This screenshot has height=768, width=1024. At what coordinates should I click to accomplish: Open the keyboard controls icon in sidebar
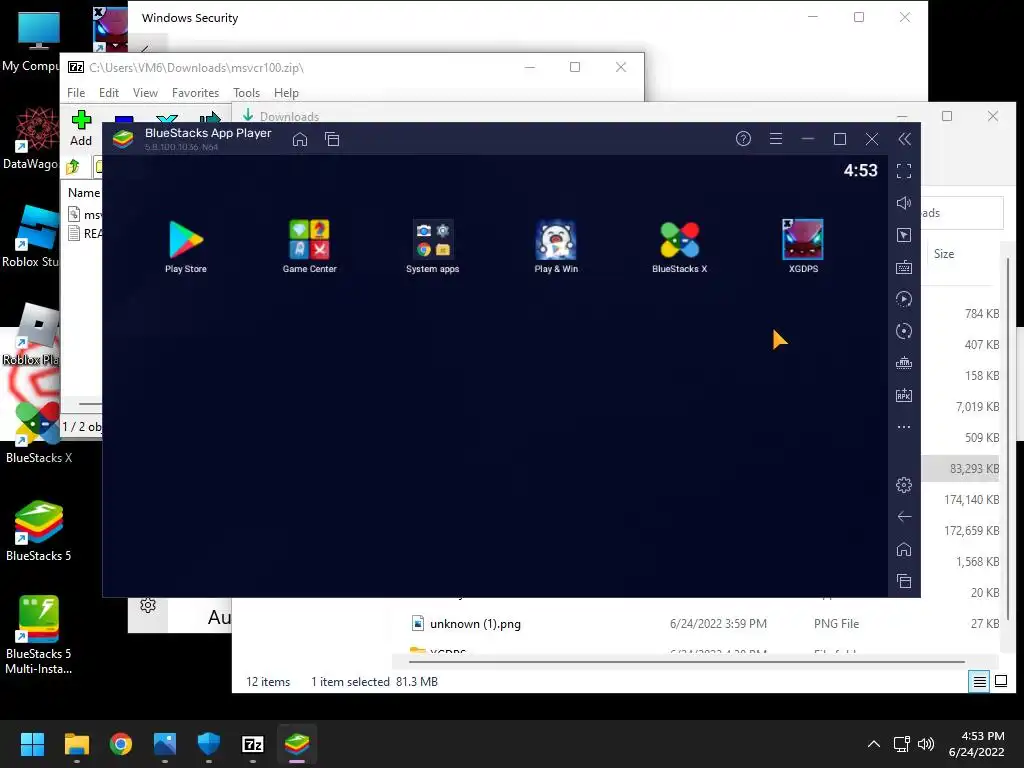tap(904, 267)
